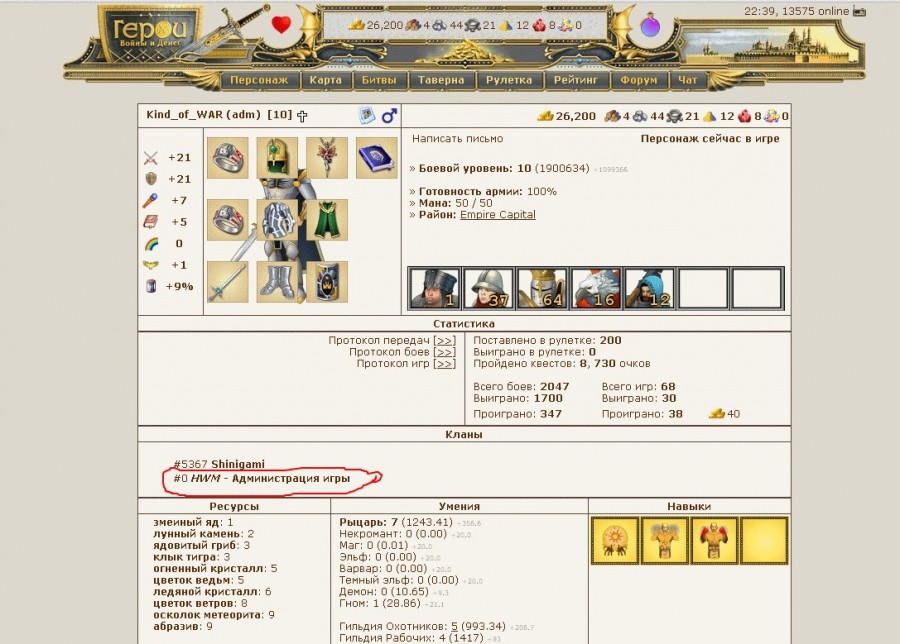
Task: Follow the Empire Capital district link
Action: coord(498,215)
